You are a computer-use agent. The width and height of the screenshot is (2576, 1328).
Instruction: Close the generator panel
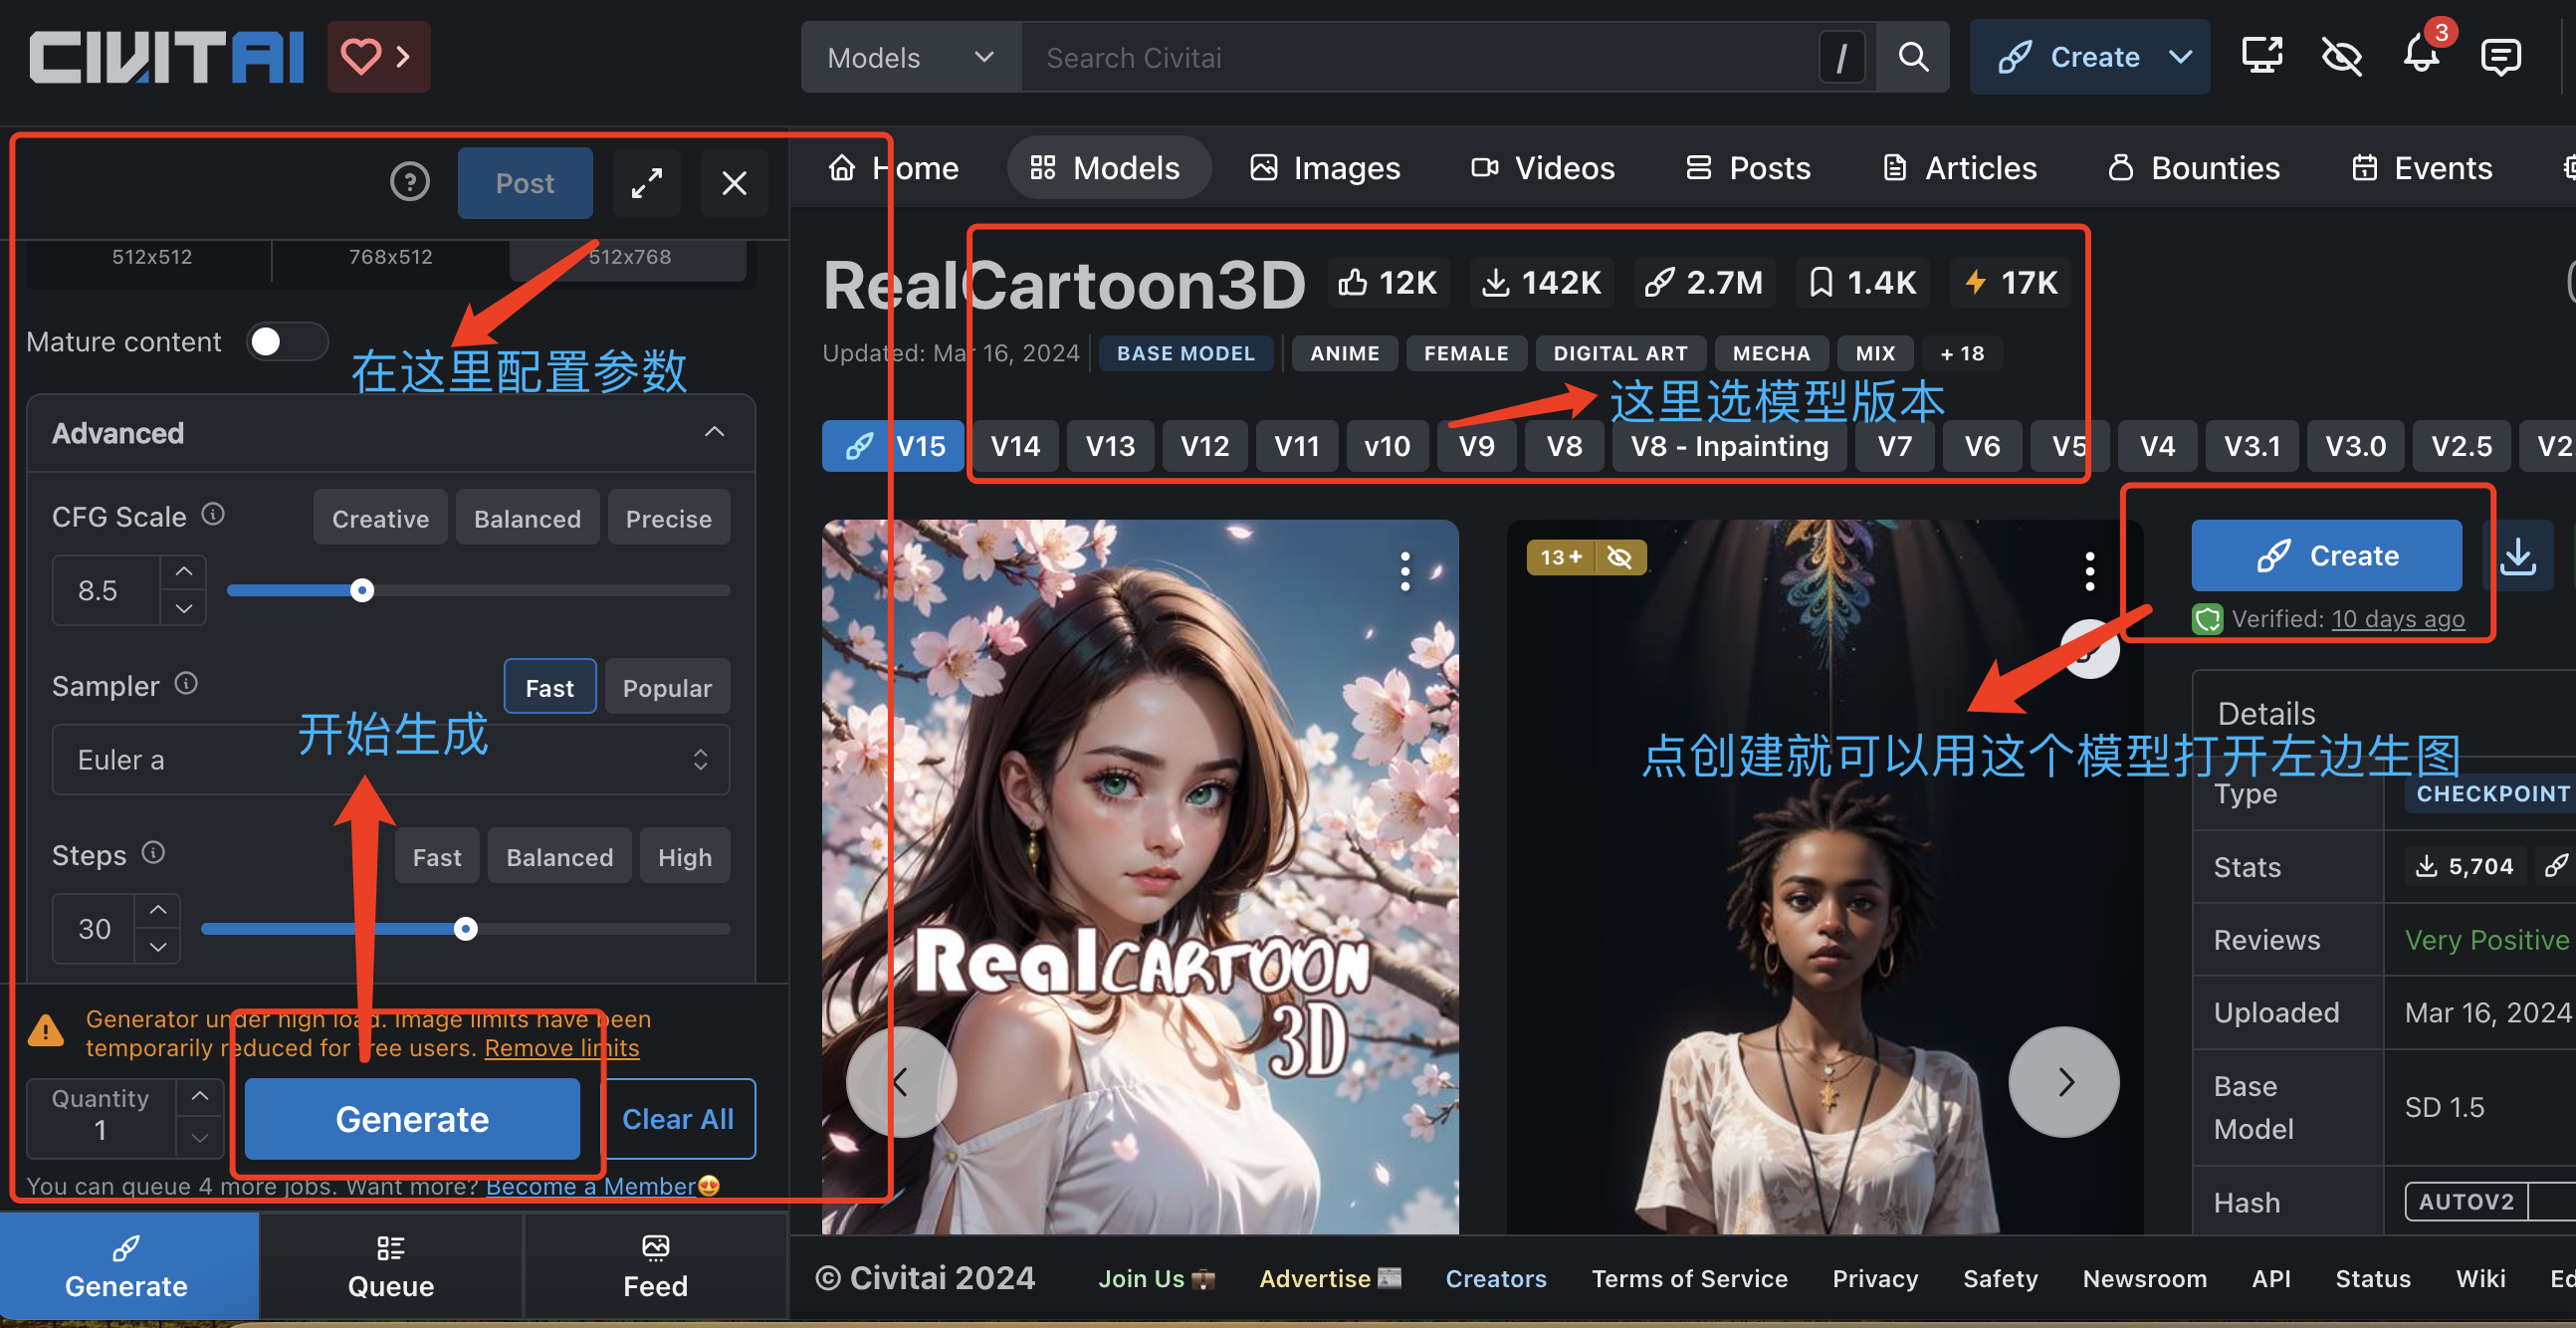[x=734, y=183]
